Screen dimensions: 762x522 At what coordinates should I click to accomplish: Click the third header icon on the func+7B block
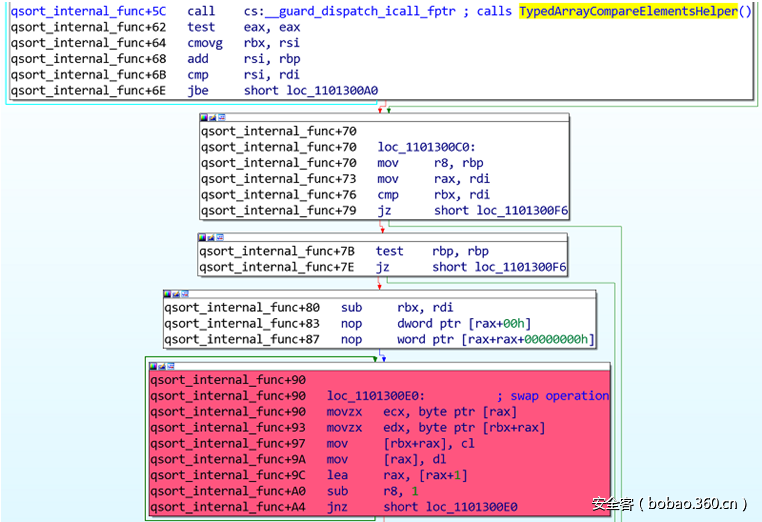(x=221, y=238)
